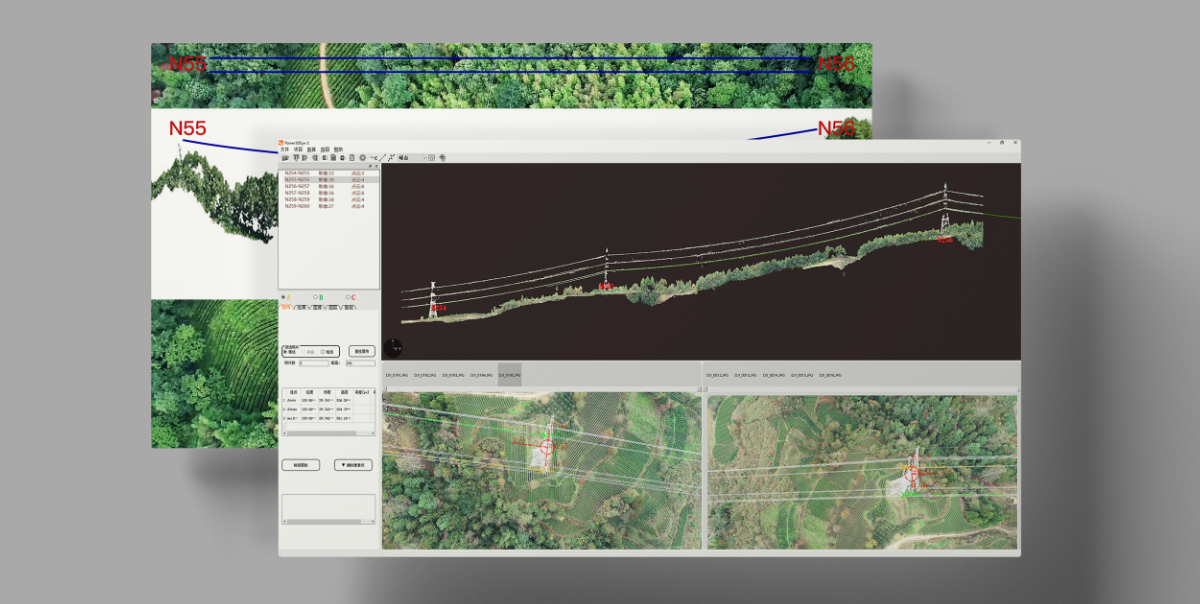The height and width of the screenshot is (604, 1200).
Task: Click the open folder toolbar icon
Action: click(286, 158)
